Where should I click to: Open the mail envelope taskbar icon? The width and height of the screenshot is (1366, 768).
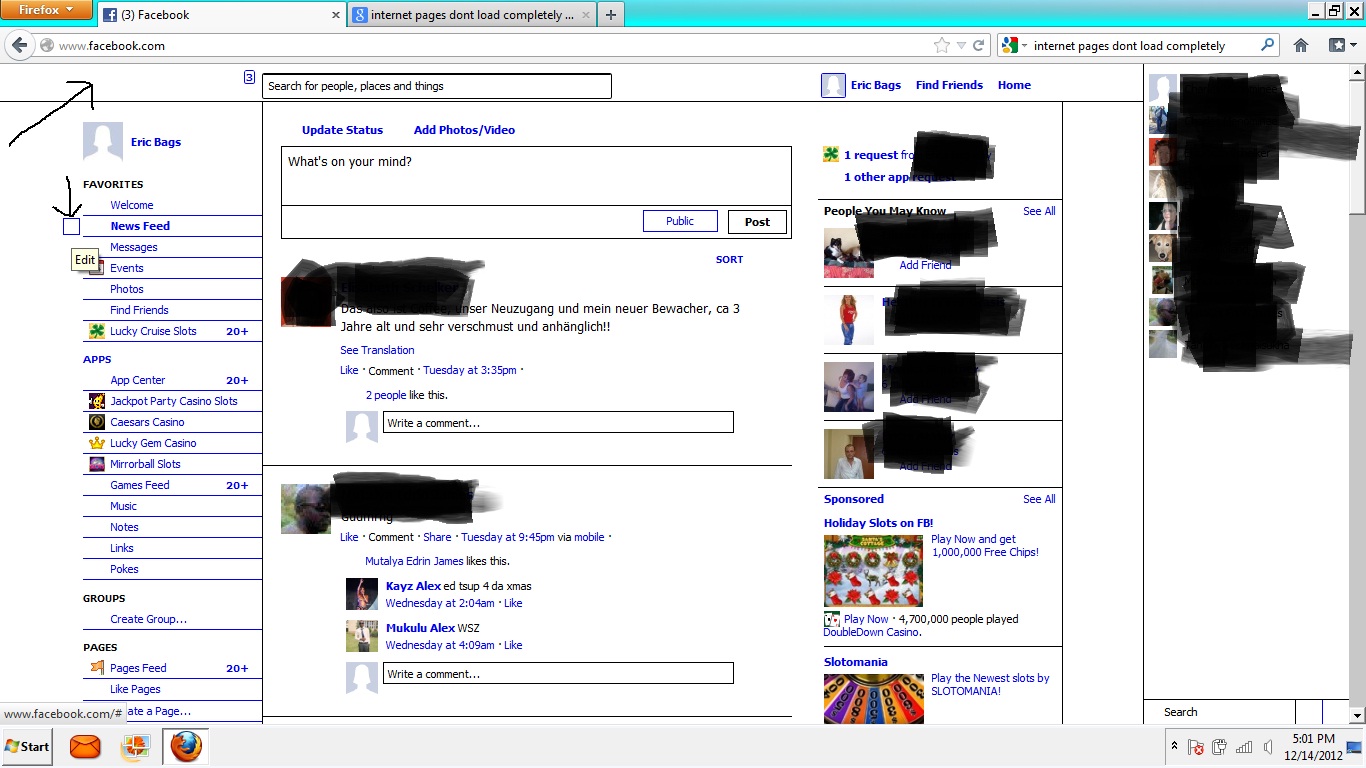point(85,747)
